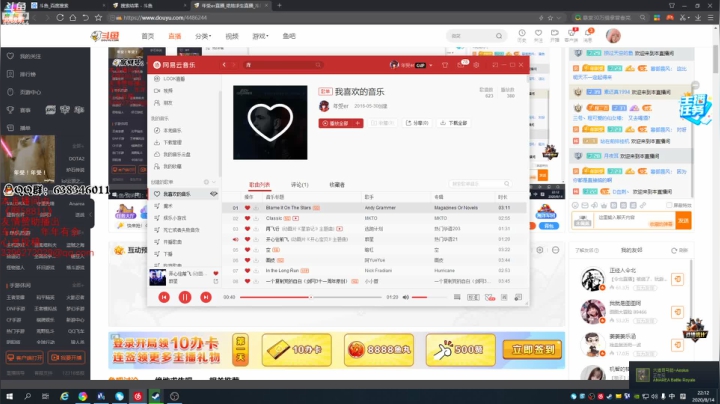Check the block effects checkbox in chat
Screen dimensions: 720x404
click(669, 205)
